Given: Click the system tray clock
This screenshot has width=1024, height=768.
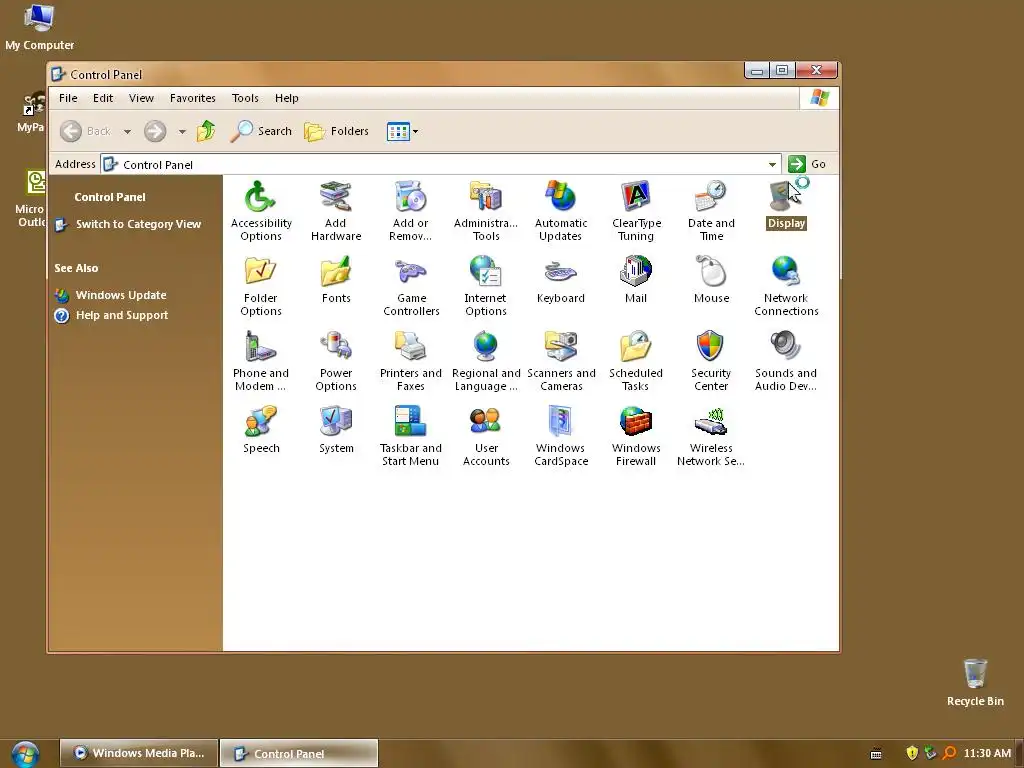Looking at the screenshot, I should [x=987, y=753].
